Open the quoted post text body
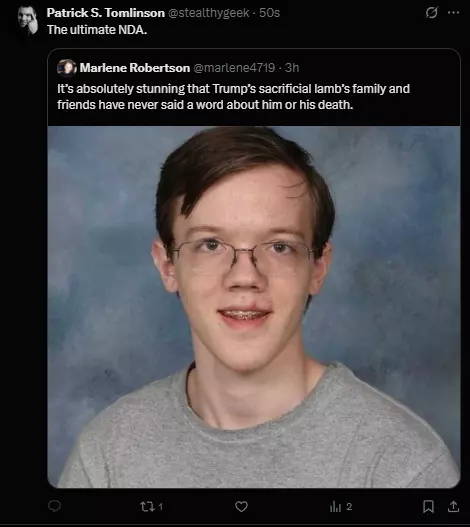 click(233, 97)
